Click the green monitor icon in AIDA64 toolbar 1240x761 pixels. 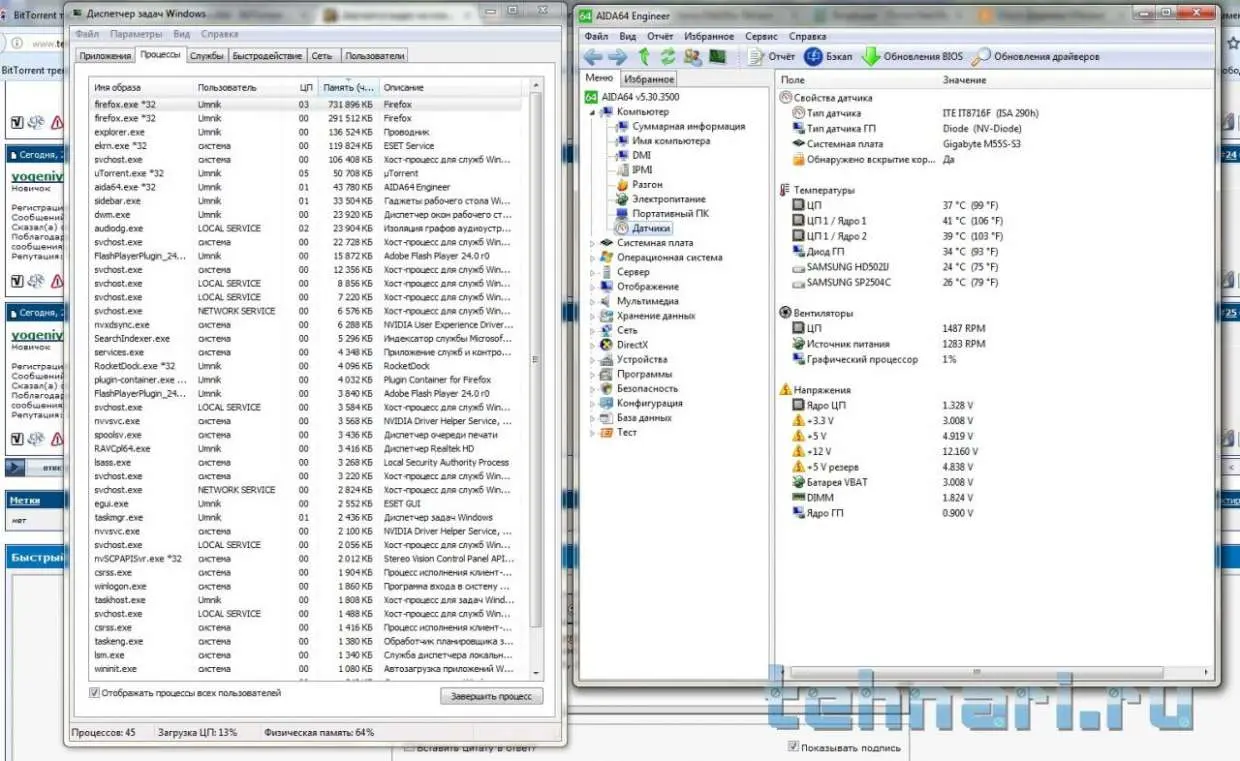pyautogui.click(x=717, y=57)
